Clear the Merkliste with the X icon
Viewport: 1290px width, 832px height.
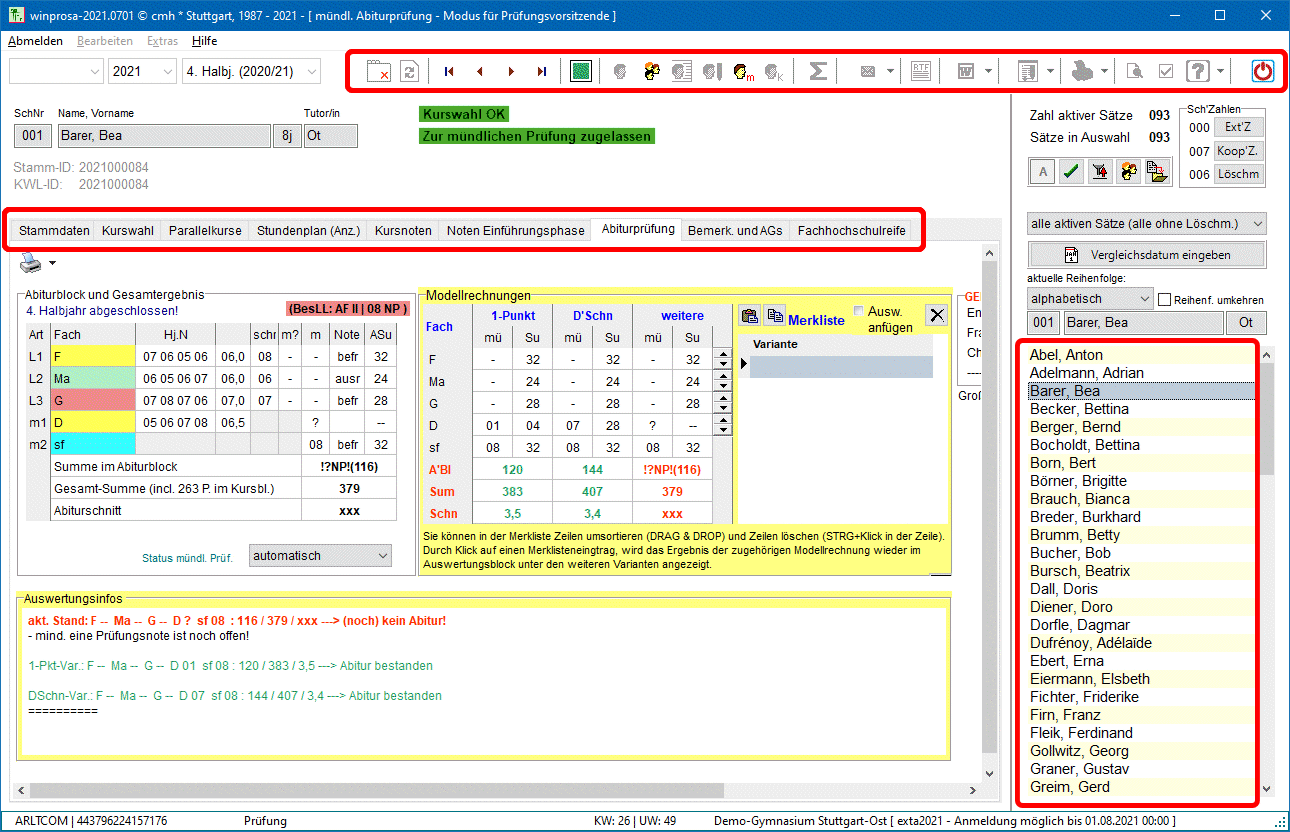click(936, 315)
